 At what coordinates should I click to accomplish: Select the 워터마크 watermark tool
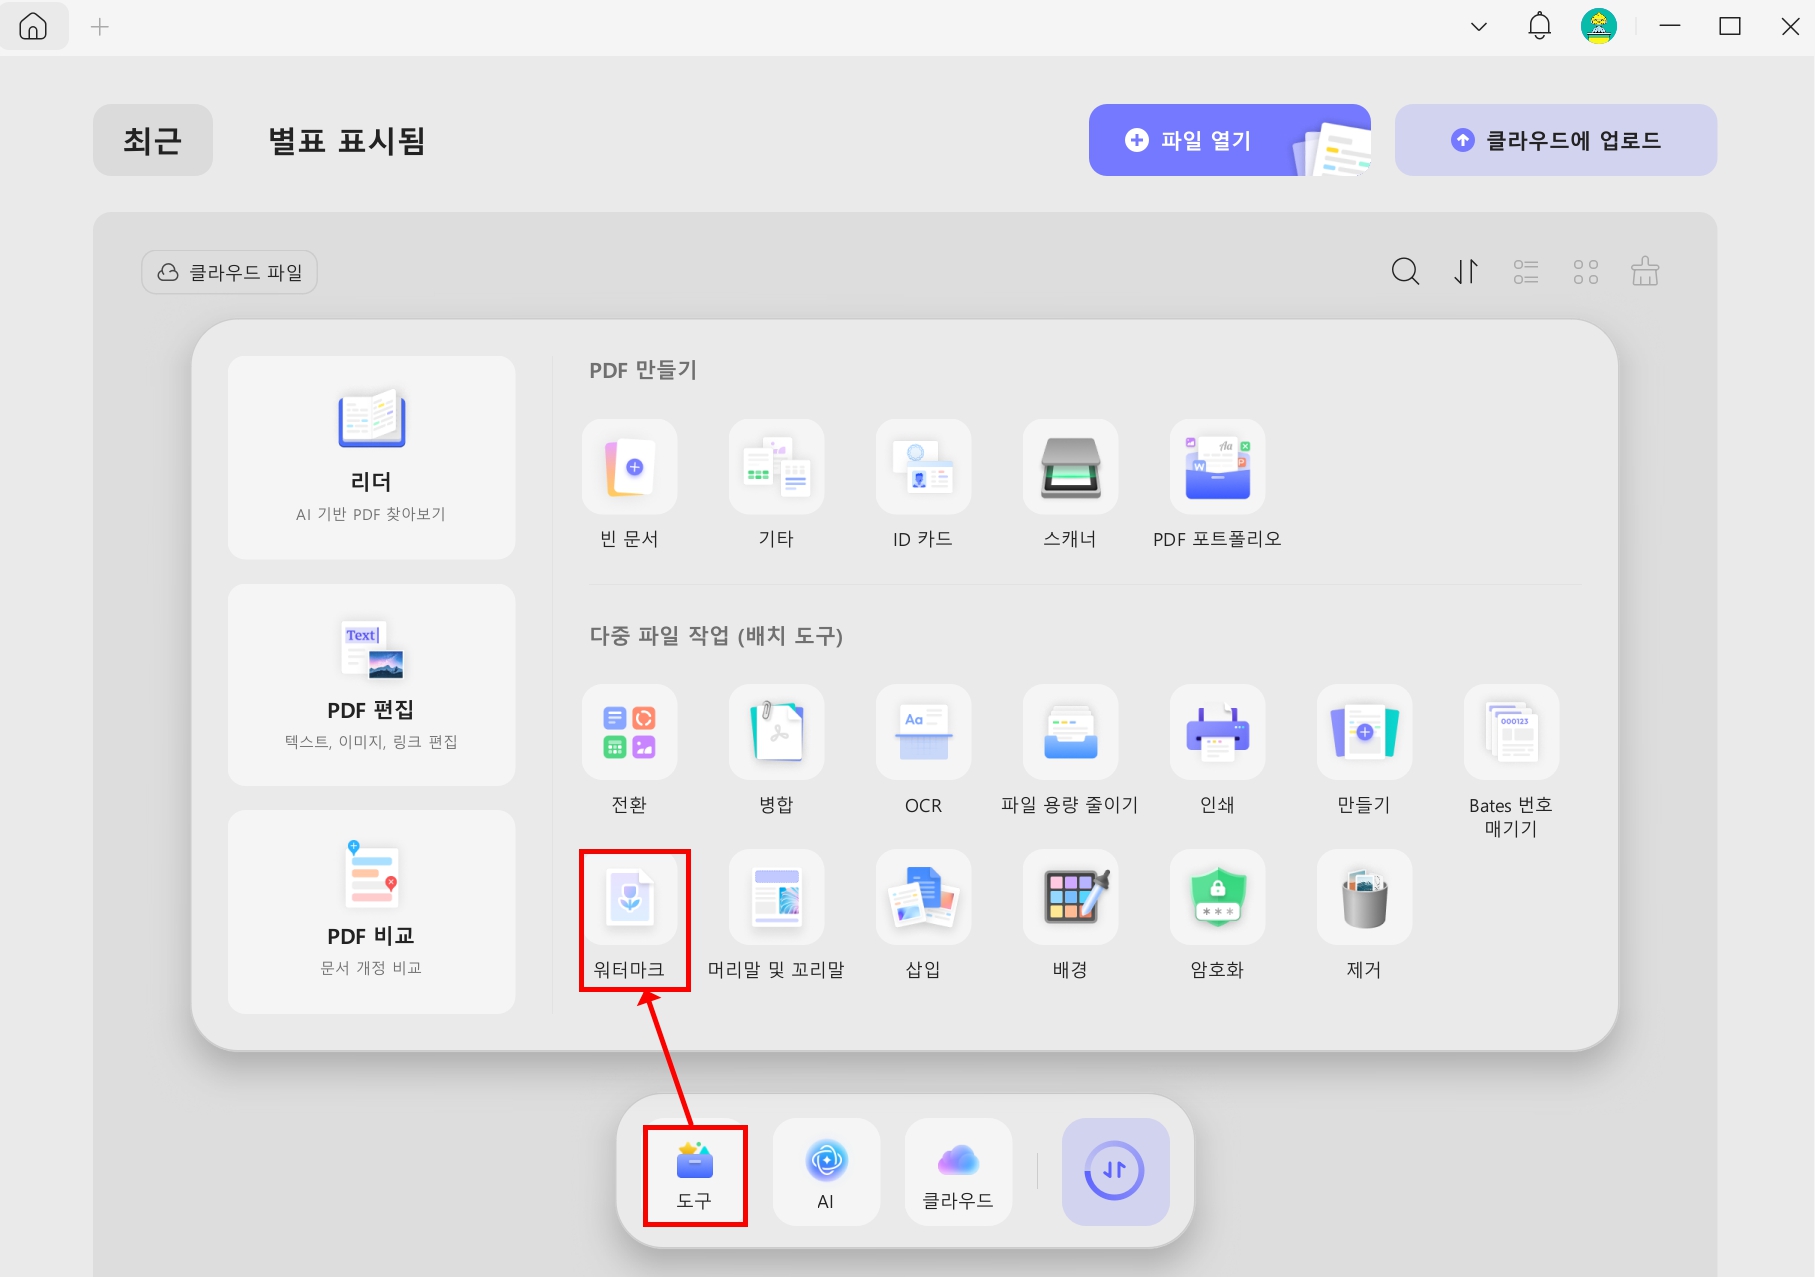(629, 897)
